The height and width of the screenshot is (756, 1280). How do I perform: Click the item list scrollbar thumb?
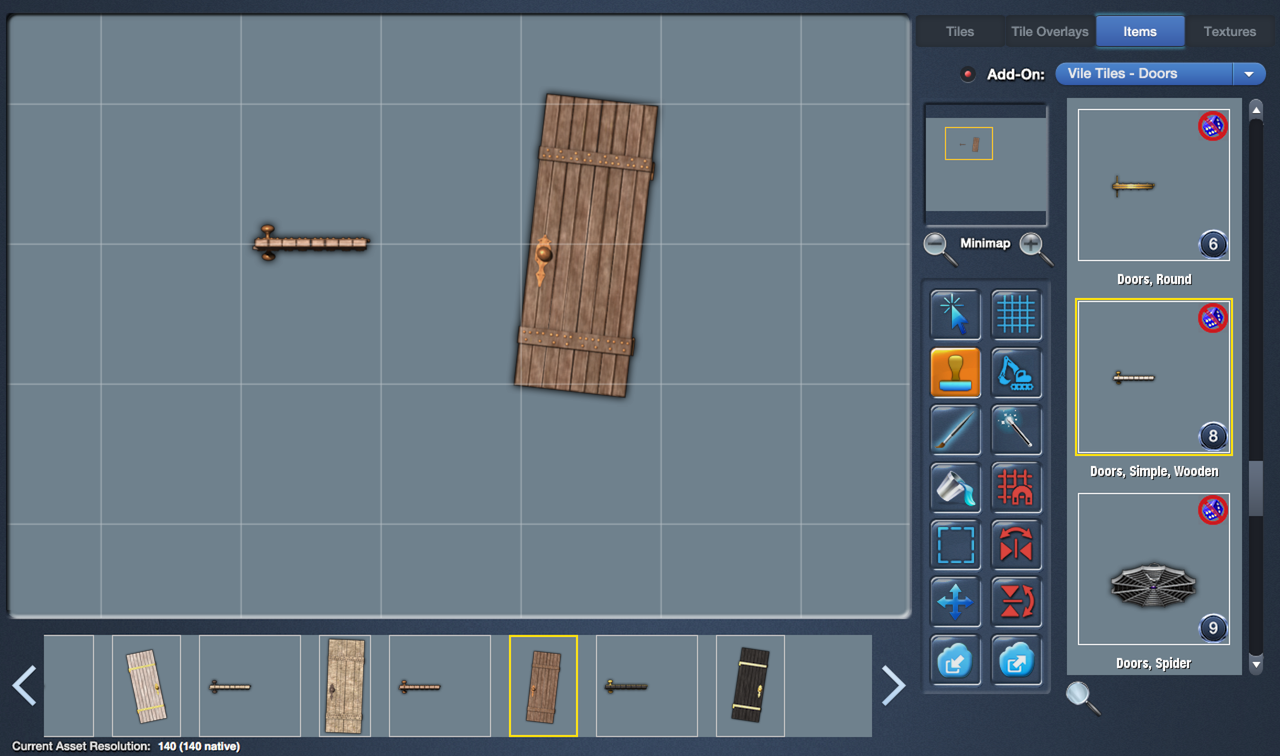(1256, 489)
